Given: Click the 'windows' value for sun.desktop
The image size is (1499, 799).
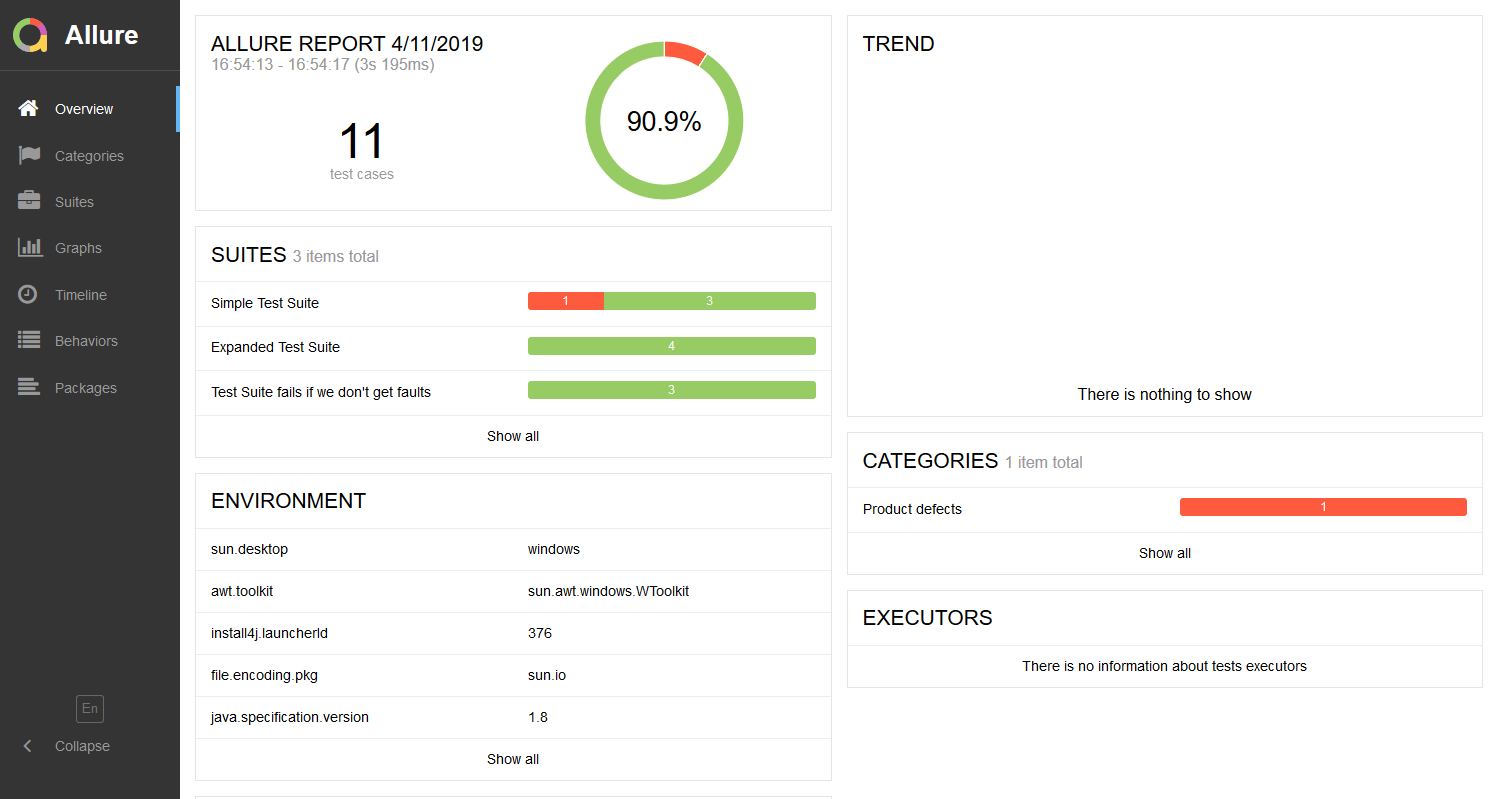Looking at the screenshot, I should click(x=554, y=549).
